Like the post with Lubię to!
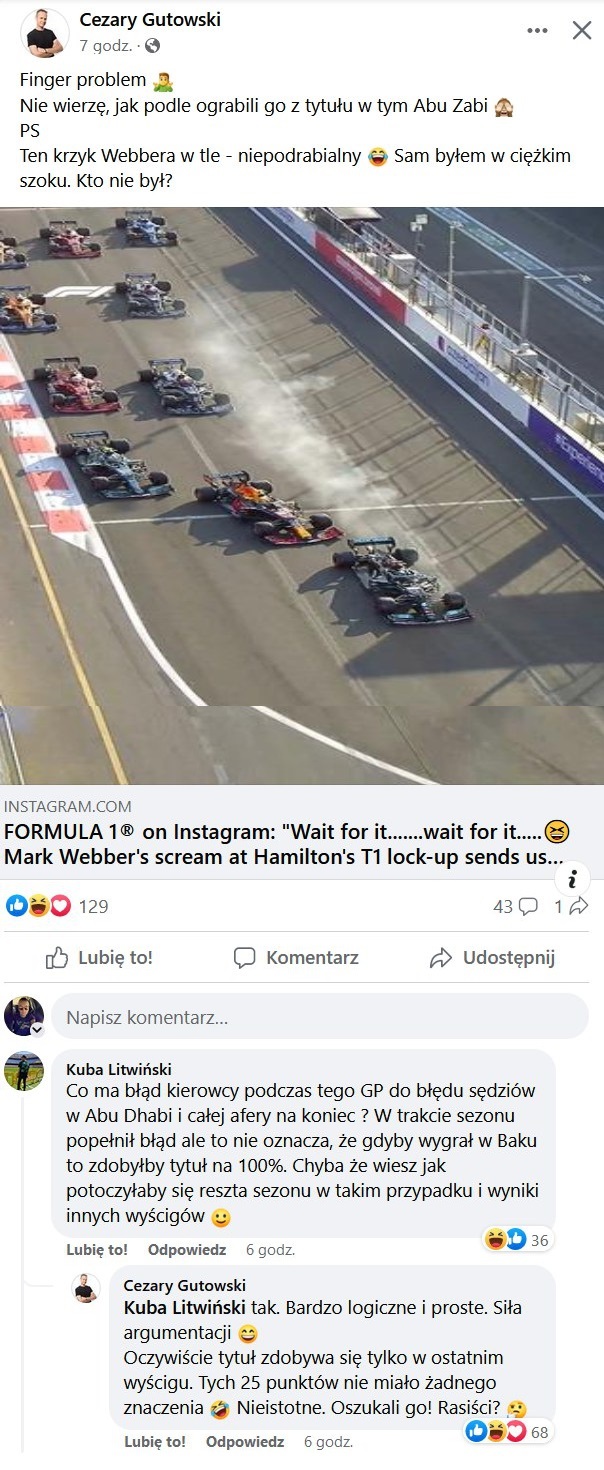The image size is (604, 1470). pyautogui.click(x=99, y=958)
